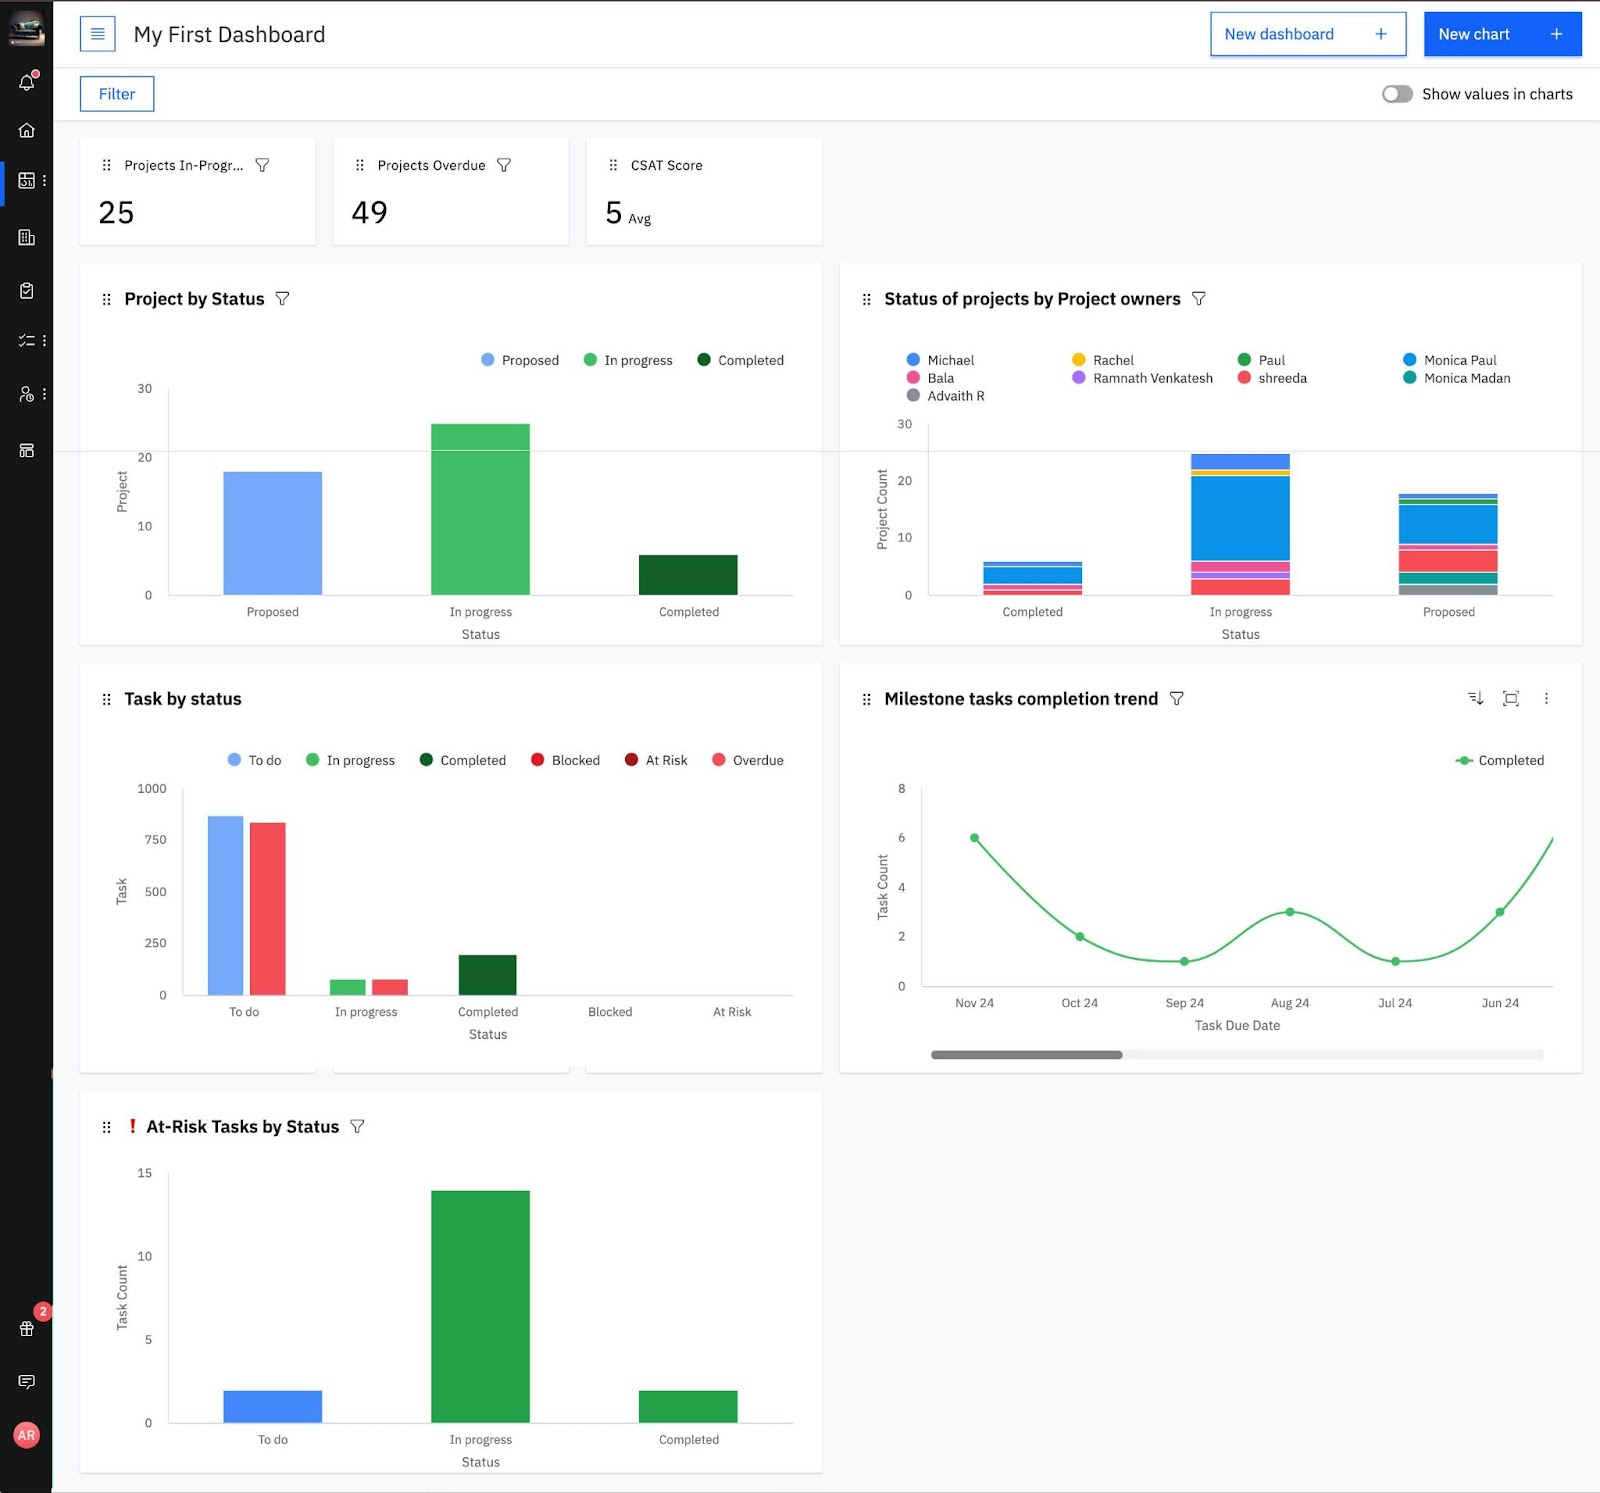This screenshot has width=1600, height=1493.
Task: Click the Milestone chart horizontal scrollbar
Action: [1027, 1054]
